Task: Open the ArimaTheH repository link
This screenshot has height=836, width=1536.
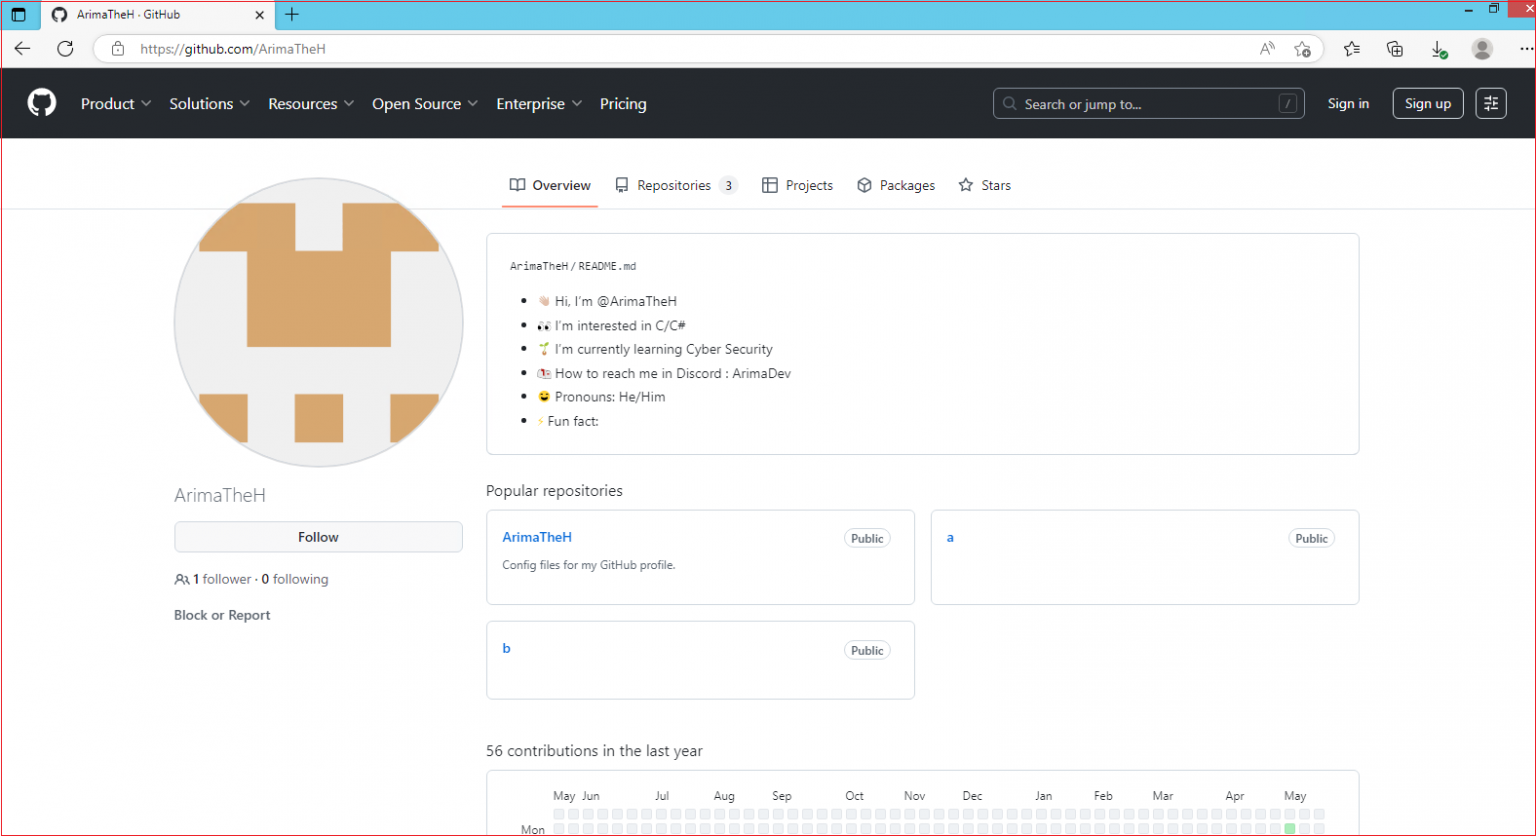Action: (537, 537)
